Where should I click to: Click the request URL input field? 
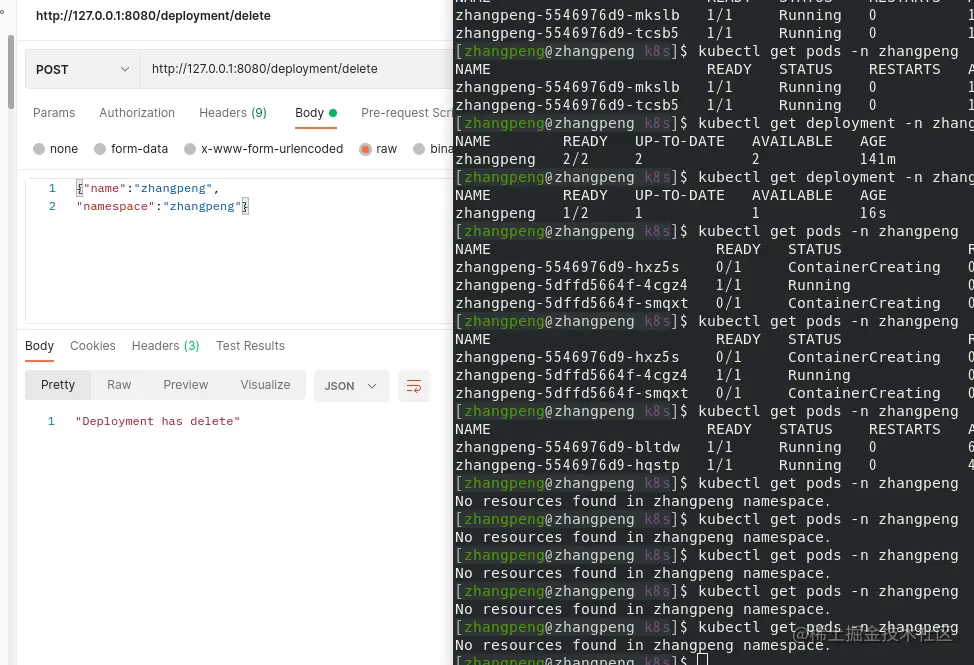(x=297, y=69)
